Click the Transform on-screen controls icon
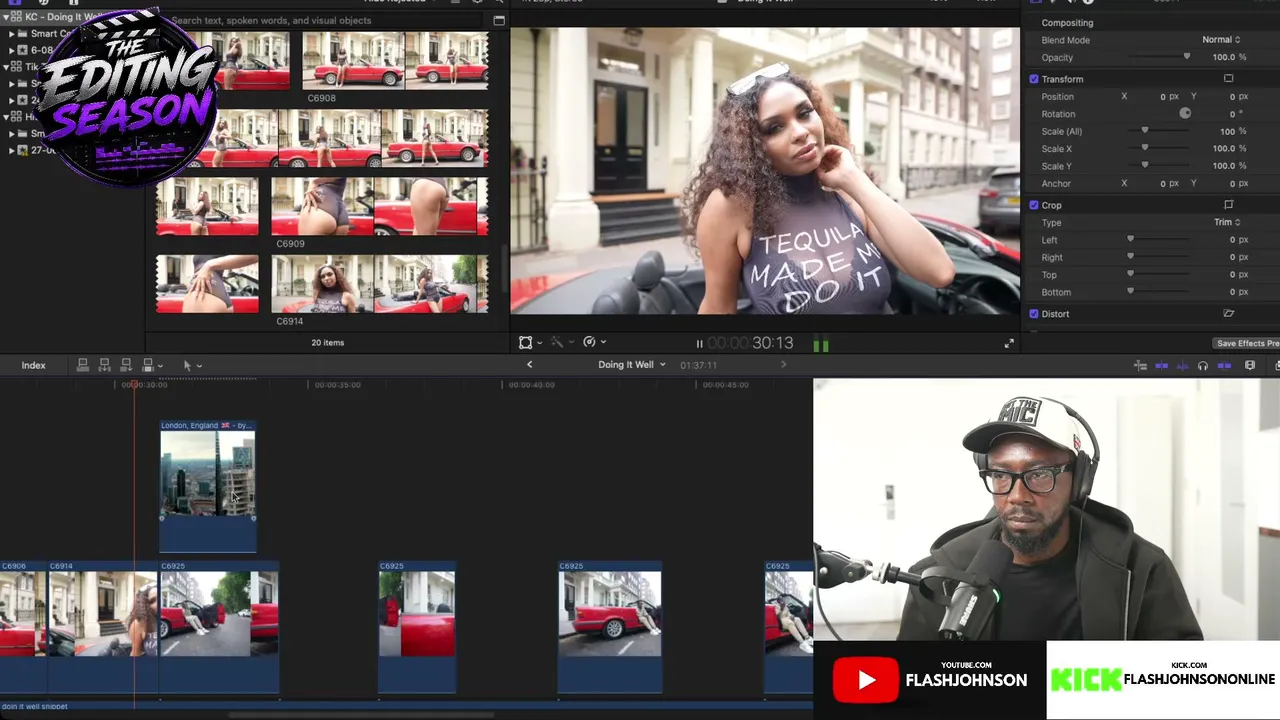The height and width of the screenshot is (720, 1280). (1228, 79)
